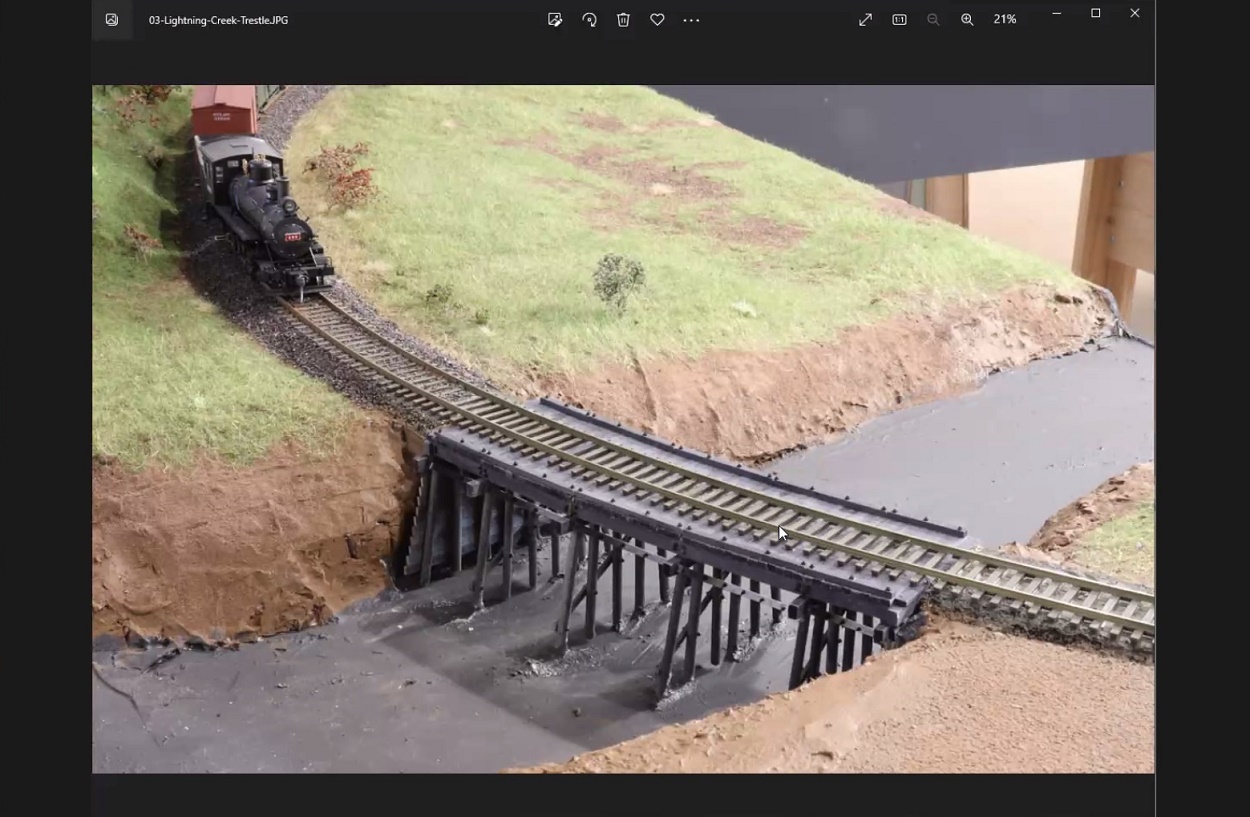The width and height of the screenshot is (1250, 817).
Task: Zoom in with the plus magnifier icon
Action: 967,20
